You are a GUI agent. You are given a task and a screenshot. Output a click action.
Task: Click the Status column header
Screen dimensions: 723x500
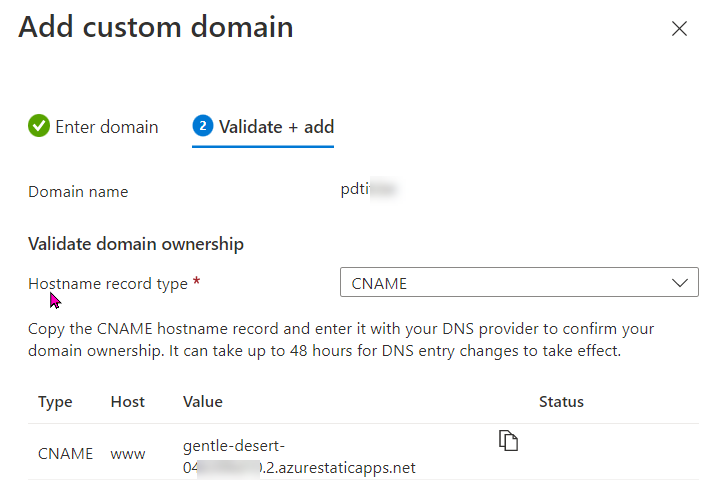pyautogui.click(x=561, y=402)
